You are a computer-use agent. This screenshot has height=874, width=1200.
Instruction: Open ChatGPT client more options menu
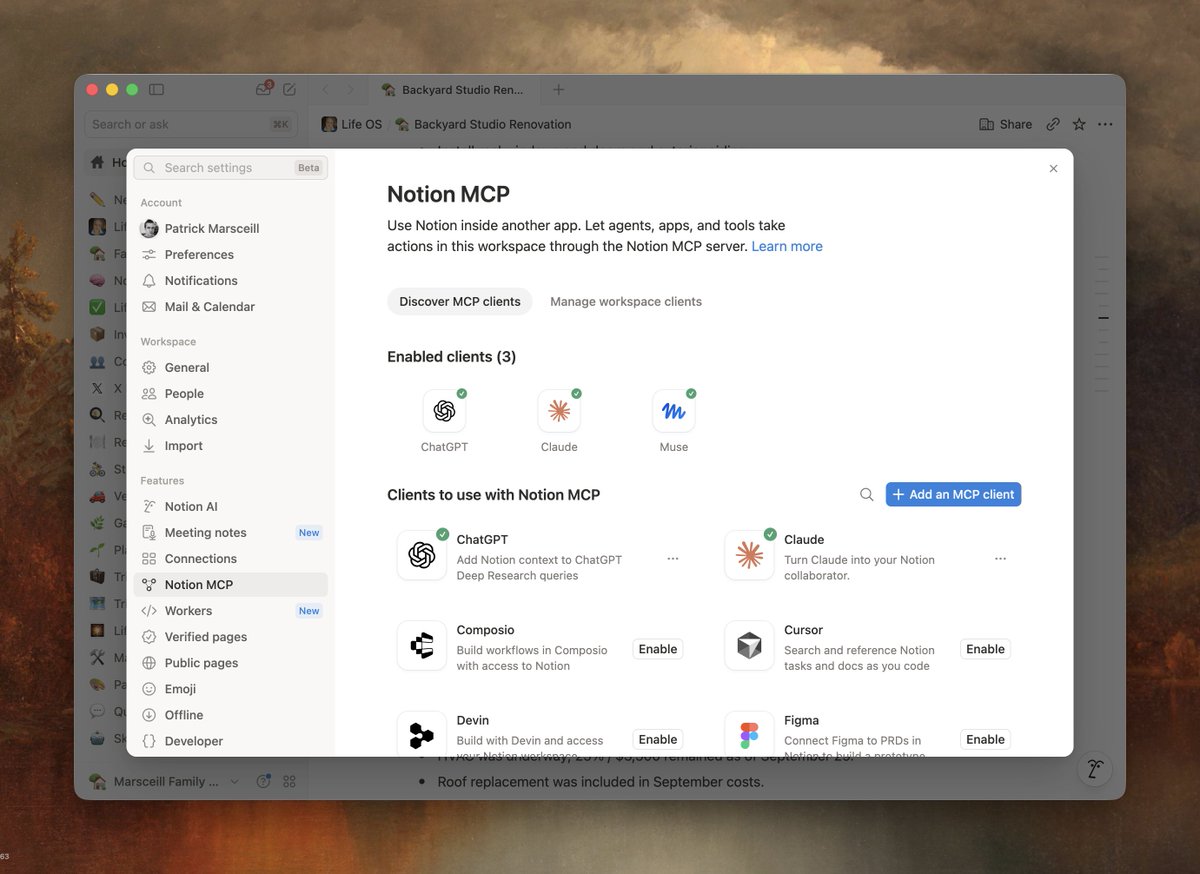(673, 559)
